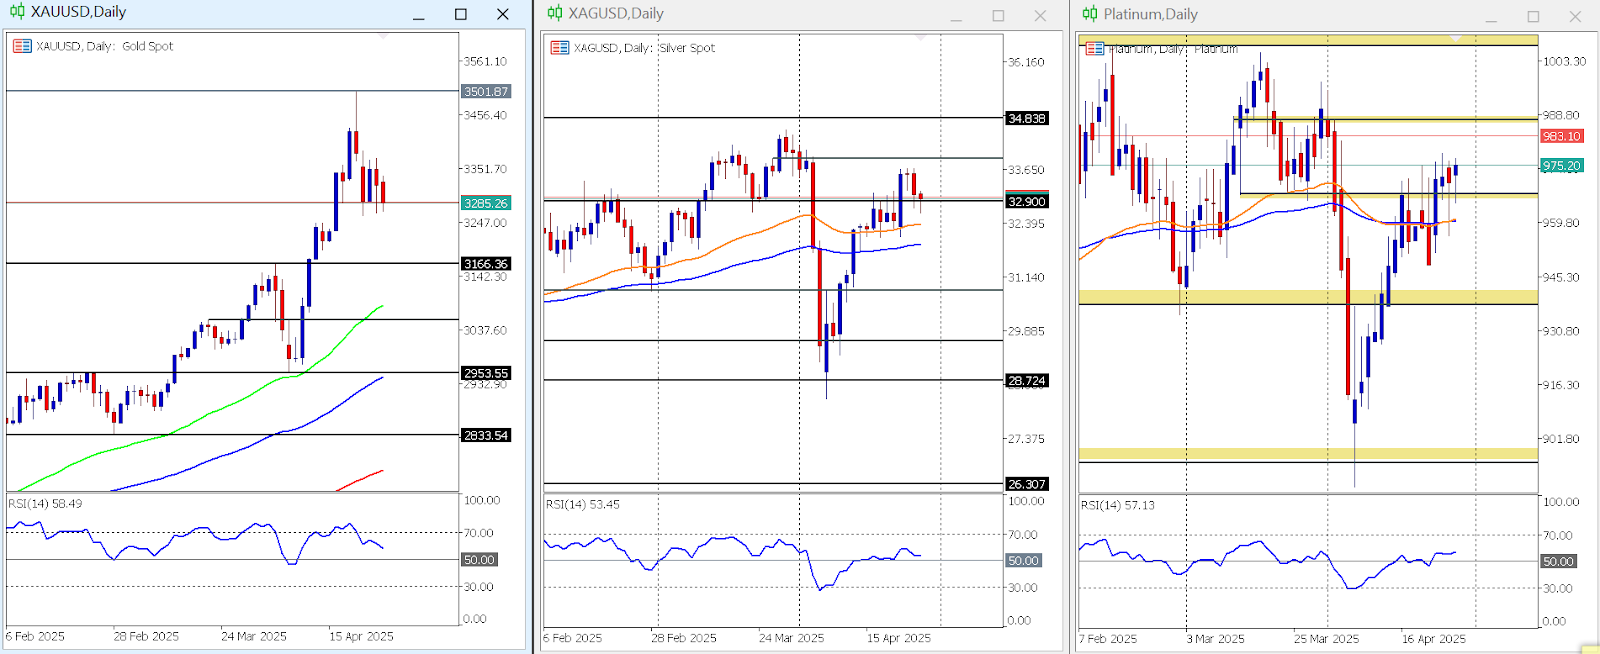Image resolution: width=1600 pixels, height=654 pixels.
Task: Click the 3166.36 horizontal line label
Action: [486, 264]
